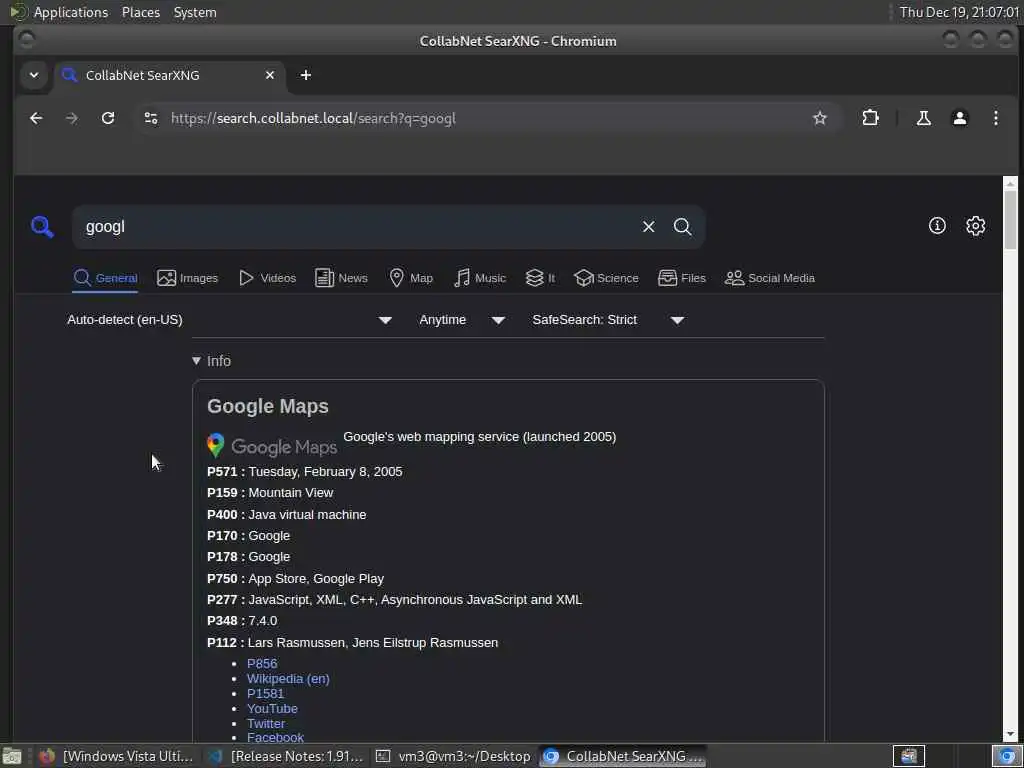Click the SearXNG magnifier logo

tap(42, 227)
